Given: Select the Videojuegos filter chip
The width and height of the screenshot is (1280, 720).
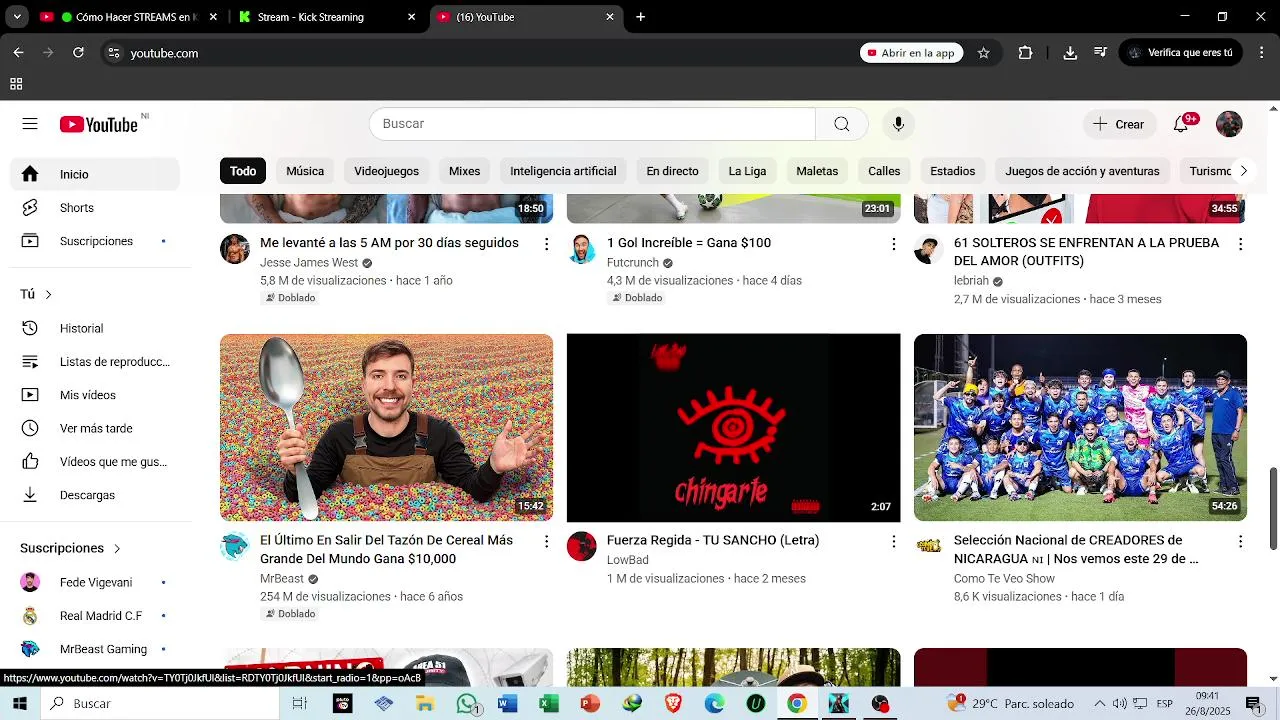Looking at the screenshot, I should point(386,171).
